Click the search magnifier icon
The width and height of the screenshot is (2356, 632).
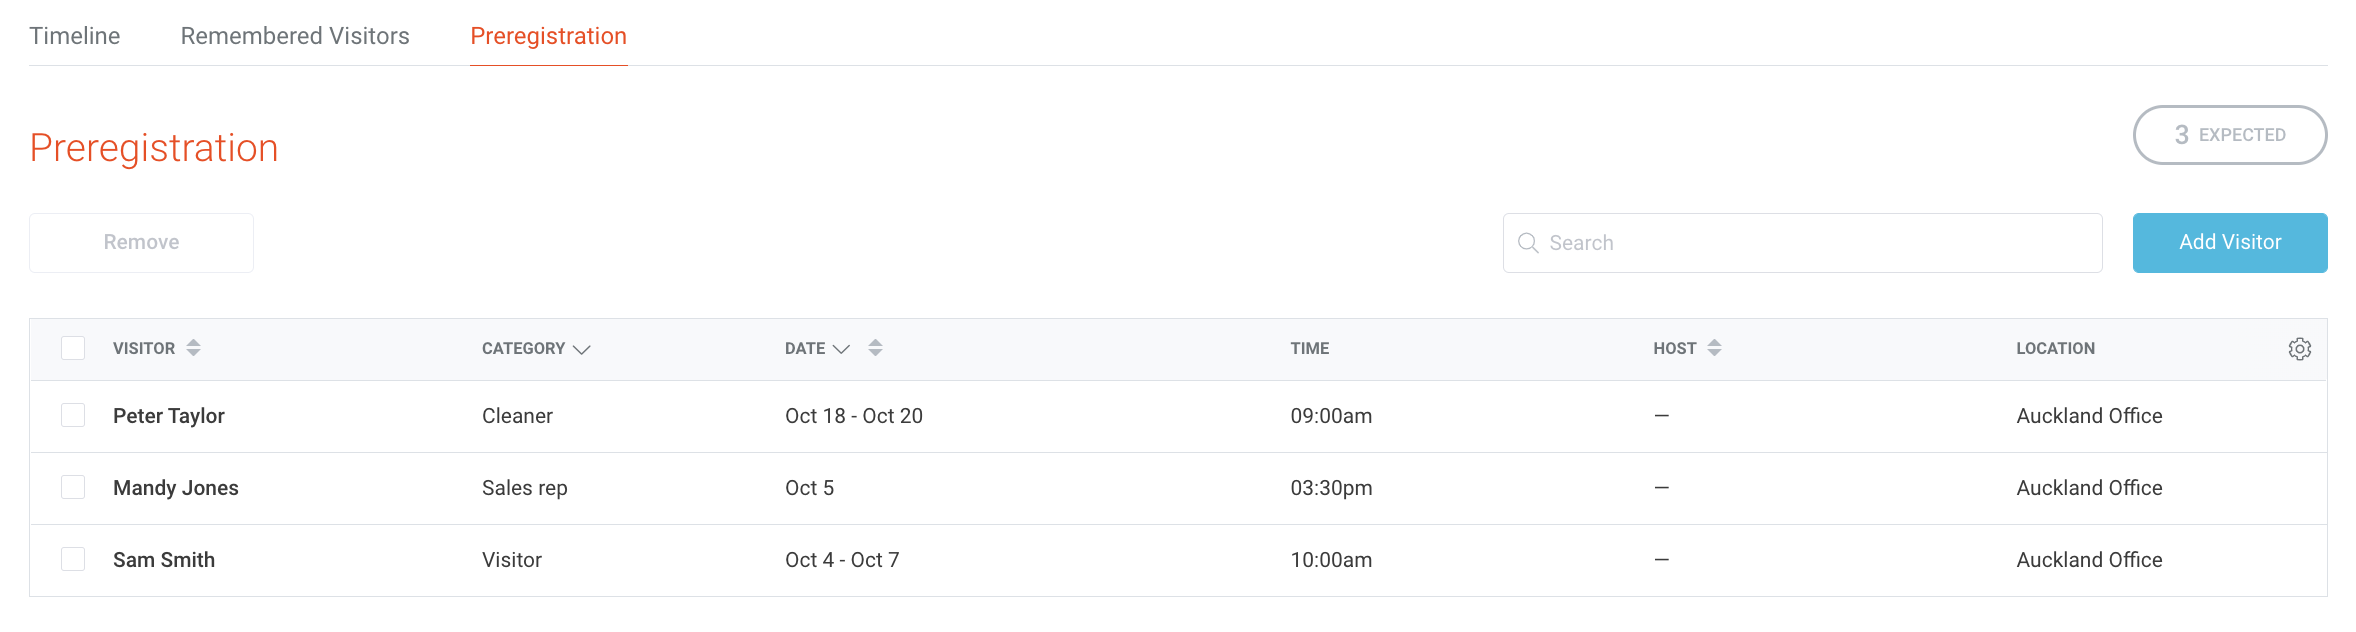tap(1528, 243)
